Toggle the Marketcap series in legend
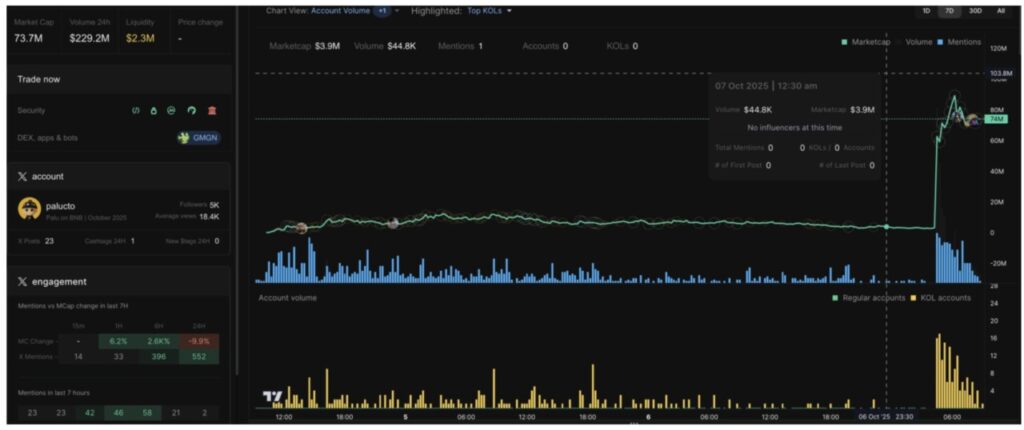 click(868, 43)
